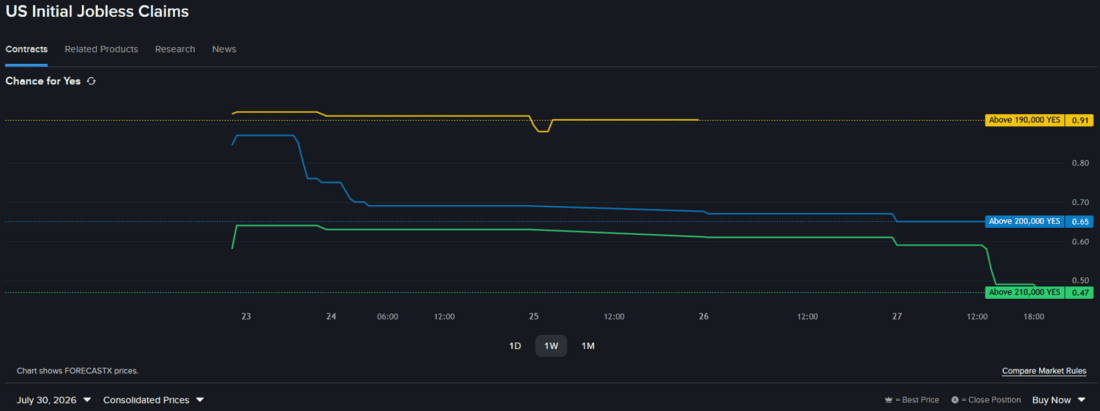Click the crown Best Price legend icon
1100x411 pixels.
[889, 400]
